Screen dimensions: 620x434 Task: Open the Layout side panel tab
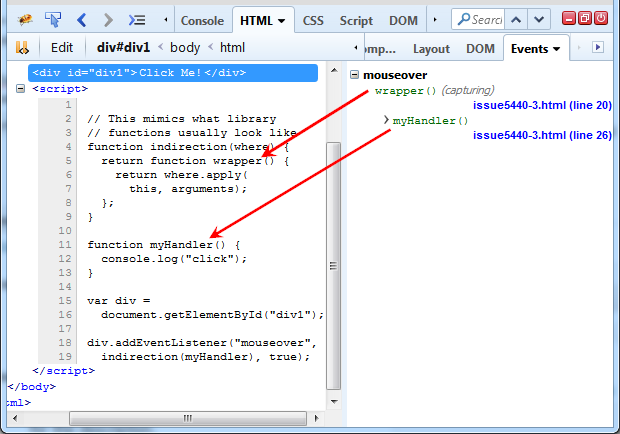pyautogui.click(x=431, y=49)
